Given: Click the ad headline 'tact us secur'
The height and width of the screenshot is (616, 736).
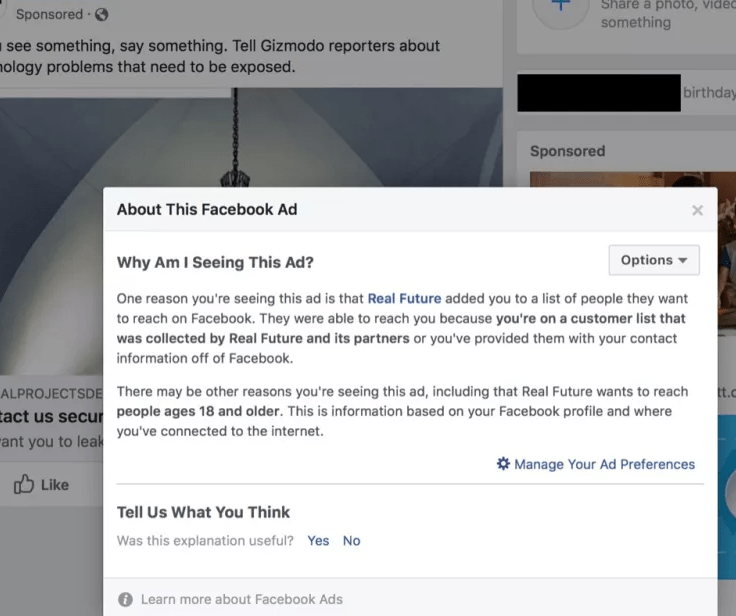Looking at the screenshot, I should (51, 416).
